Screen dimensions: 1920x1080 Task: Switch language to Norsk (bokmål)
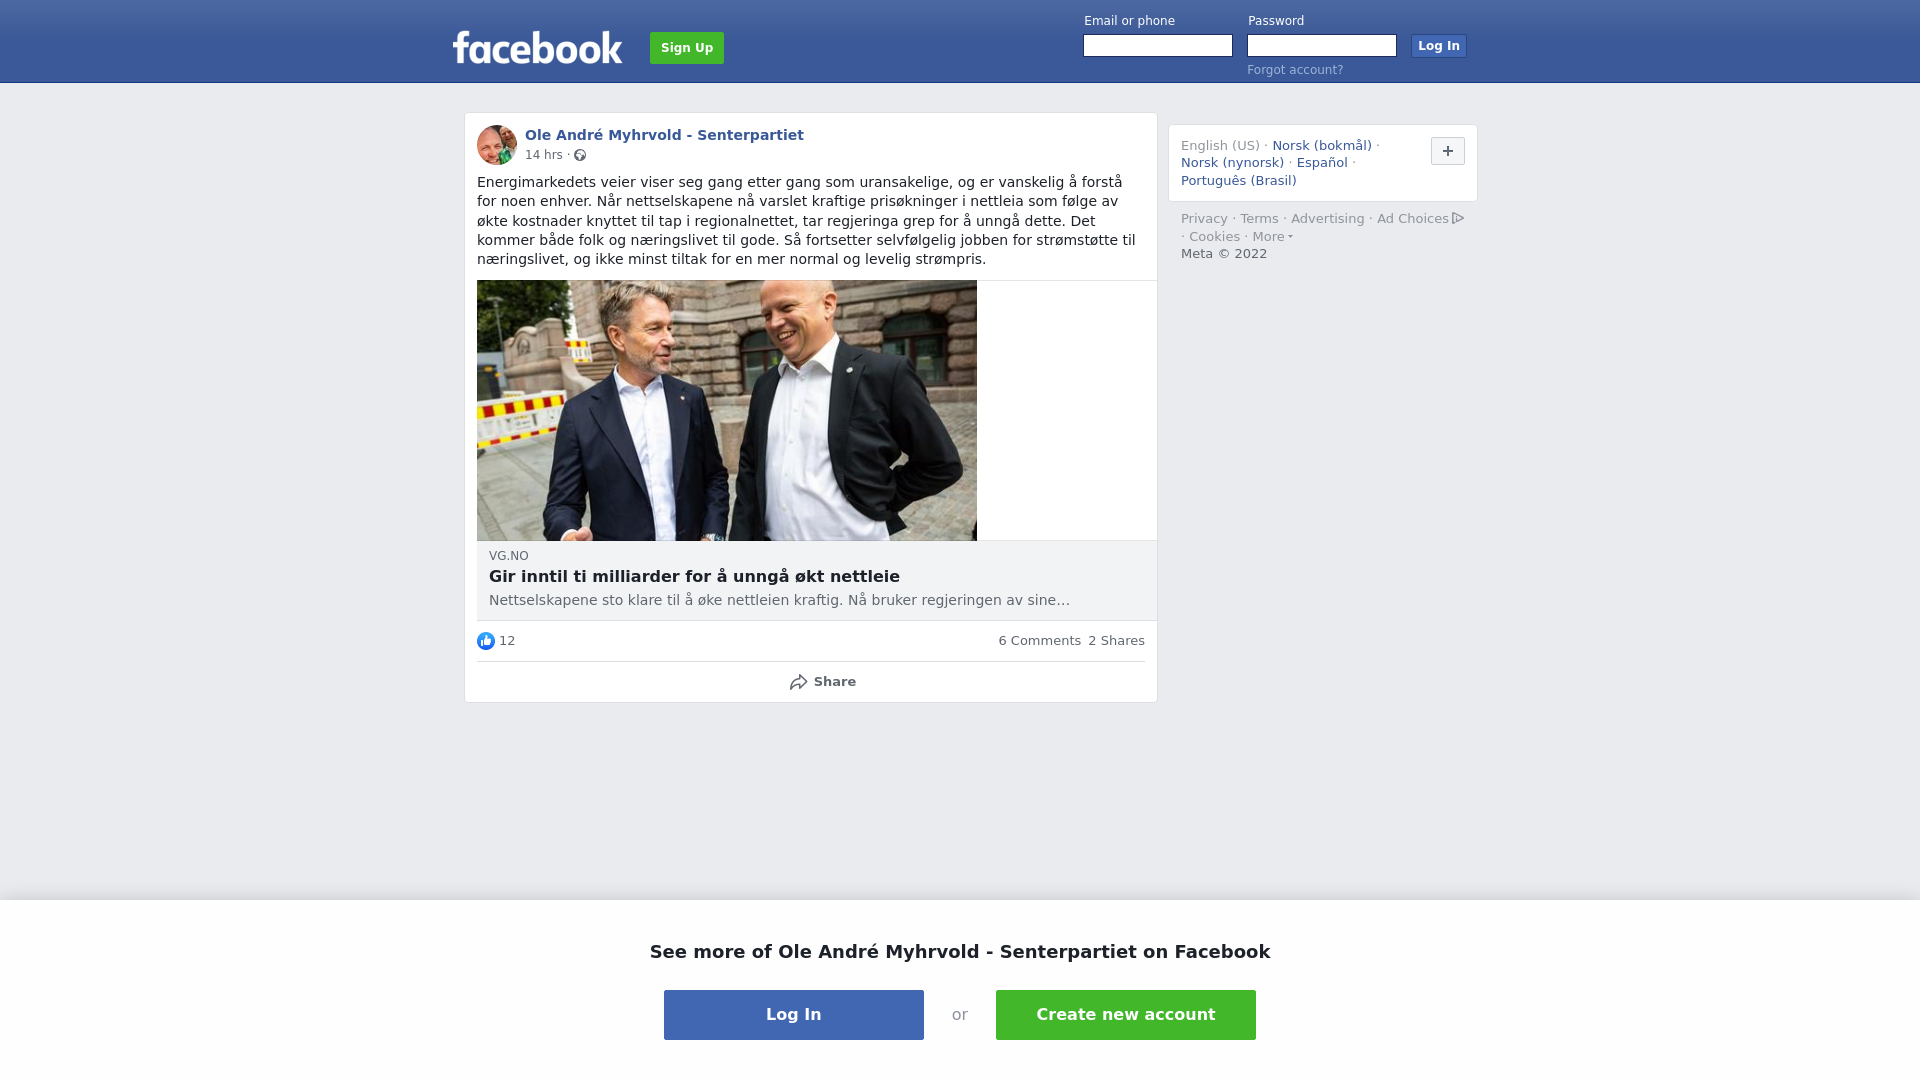pyautogui.click(x=1322, y=146)
